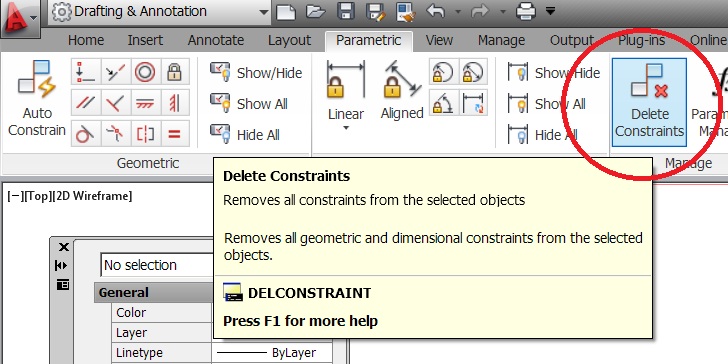Expand the dropdown arrow under Linear
The image size is (728, 364).
coord(346,128)
